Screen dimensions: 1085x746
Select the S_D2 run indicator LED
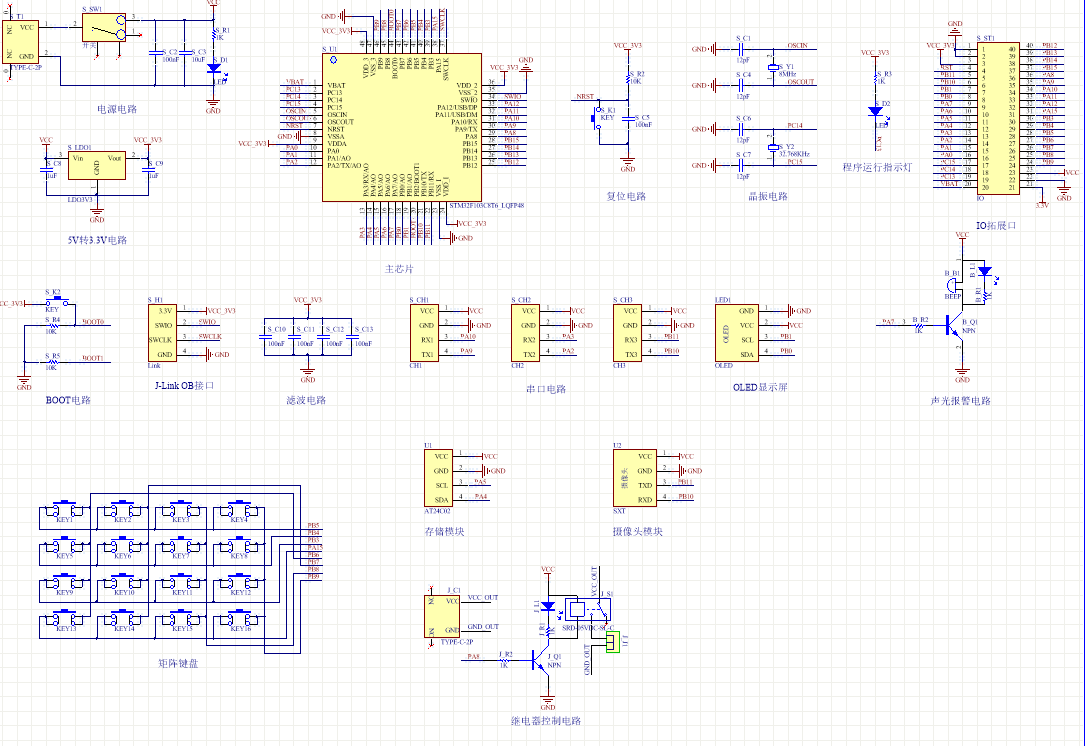[876, 111]
